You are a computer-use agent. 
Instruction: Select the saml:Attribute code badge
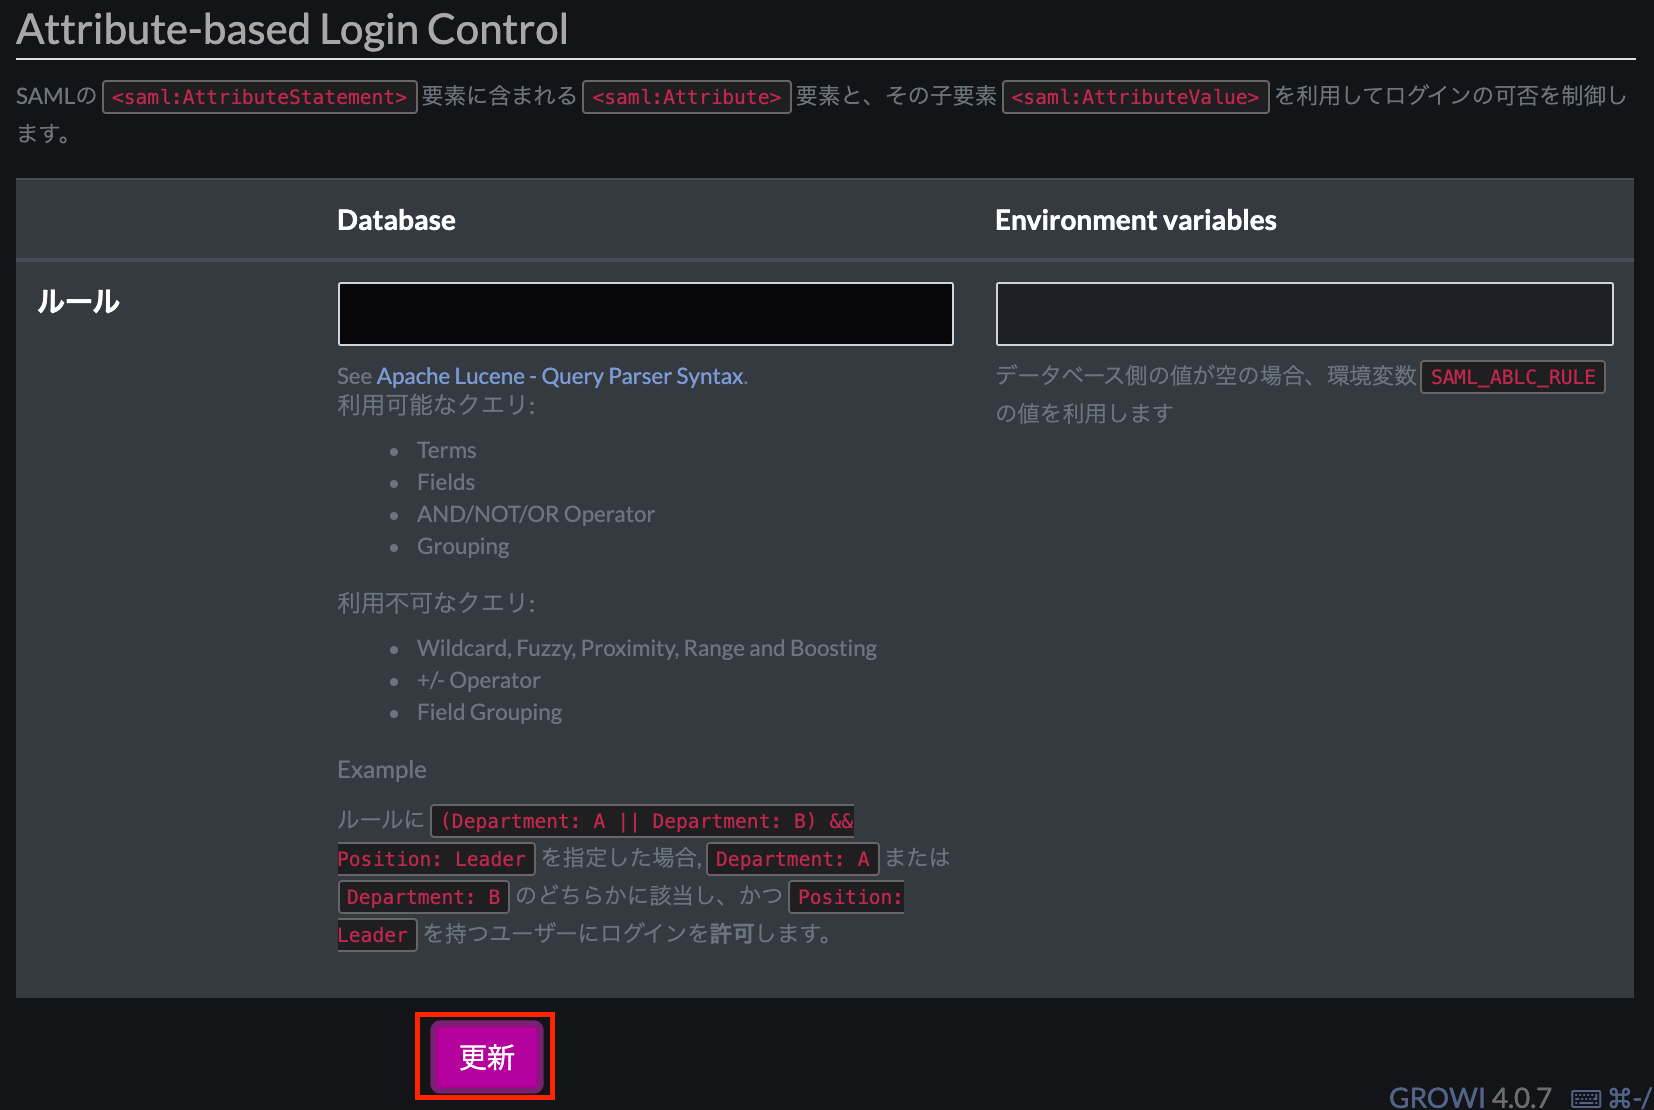point(686,96)
